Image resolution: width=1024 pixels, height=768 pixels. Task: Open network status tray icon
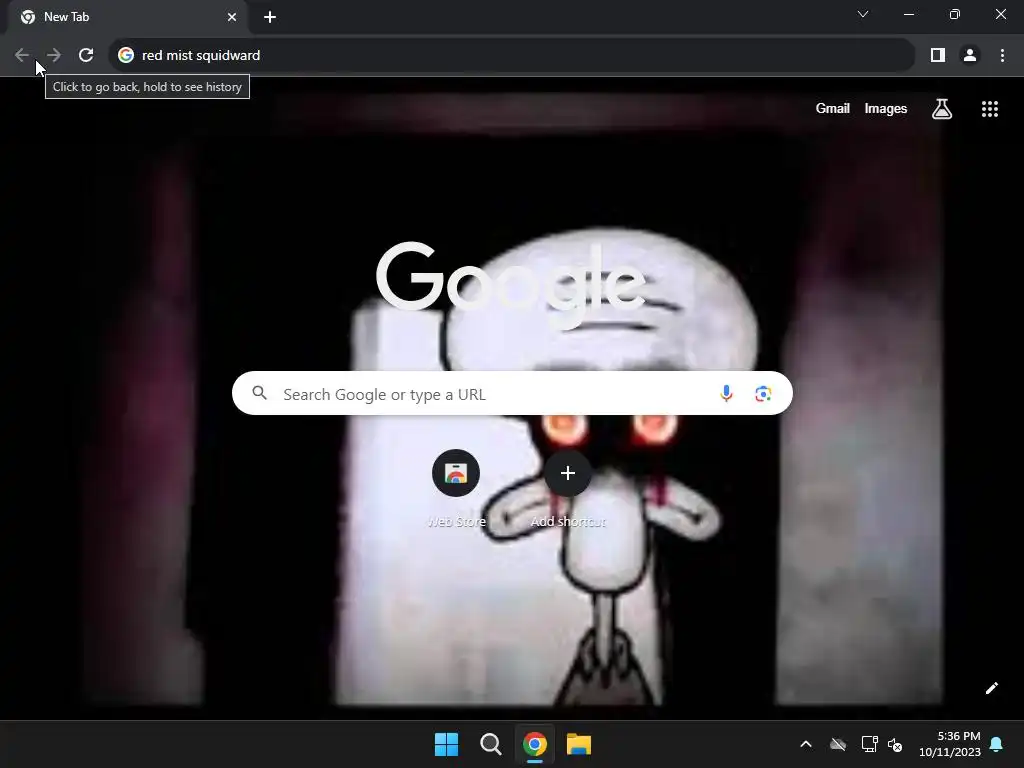pyautogui.click(x=869, y=744)
